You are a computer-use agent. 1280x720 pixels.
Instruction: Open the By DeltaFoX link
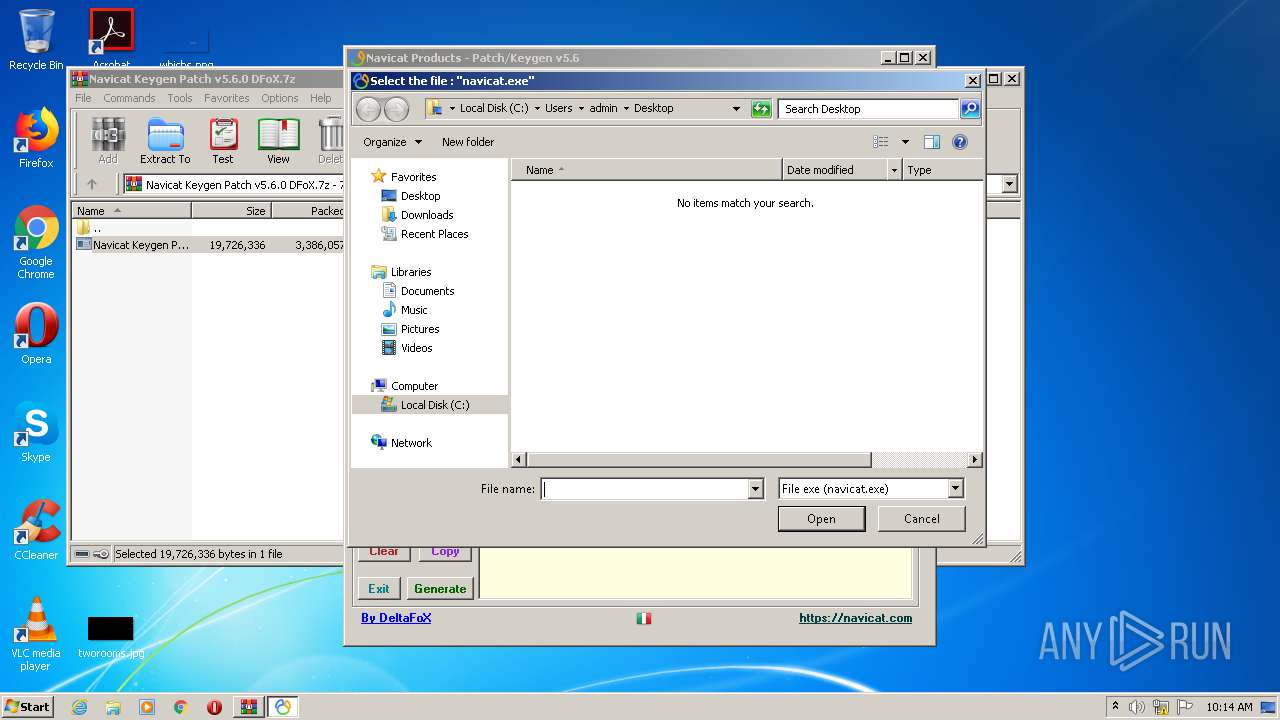pyautogui.click(x=396, y=618)
